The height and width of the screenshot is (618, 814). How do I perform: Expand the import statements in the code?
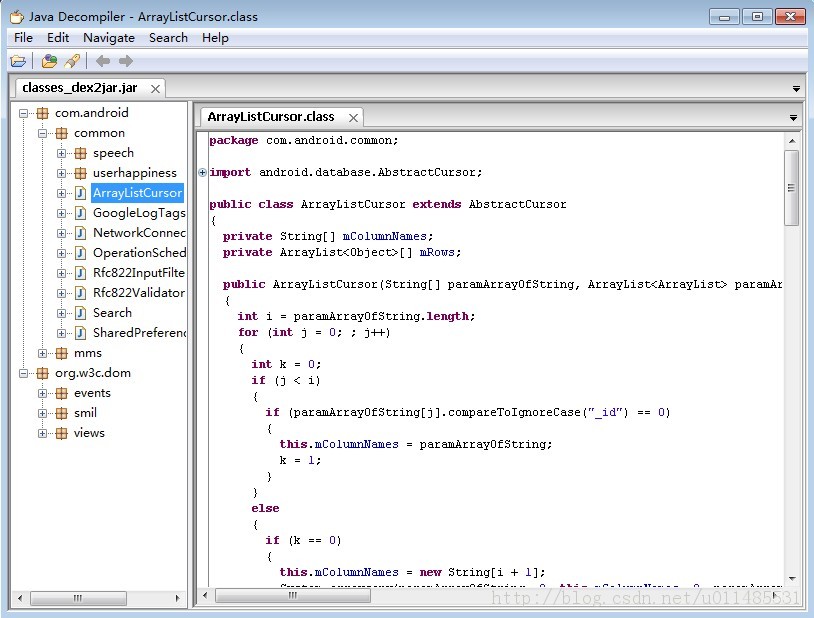[202, 172]
